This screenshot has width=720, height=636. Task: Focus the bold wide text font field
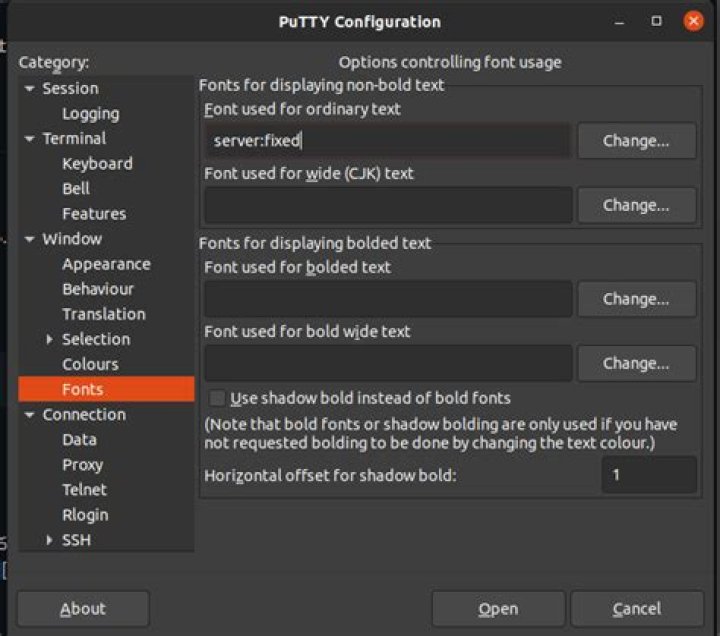point(388,364)
